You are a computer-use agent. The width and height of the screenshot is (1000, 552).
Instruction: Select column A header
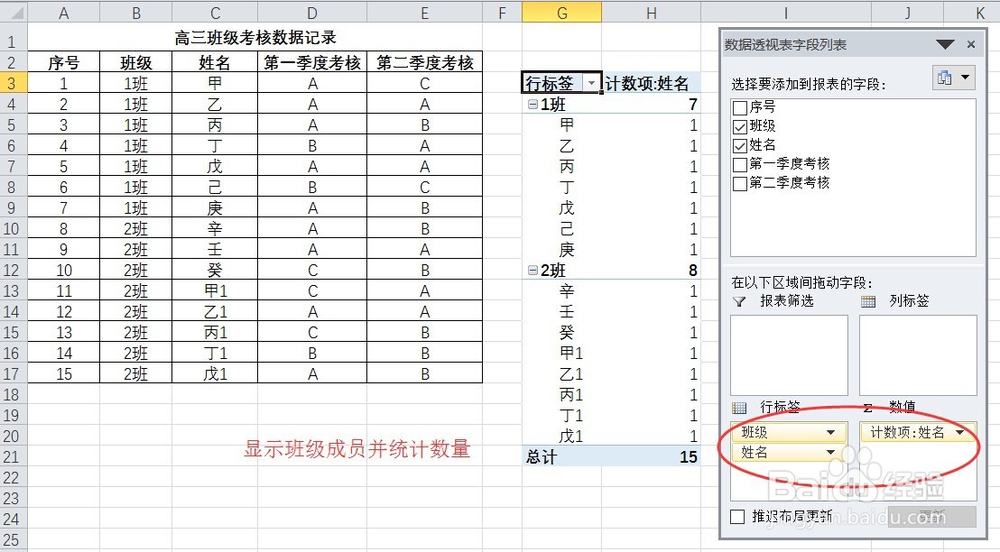[64, 12]
